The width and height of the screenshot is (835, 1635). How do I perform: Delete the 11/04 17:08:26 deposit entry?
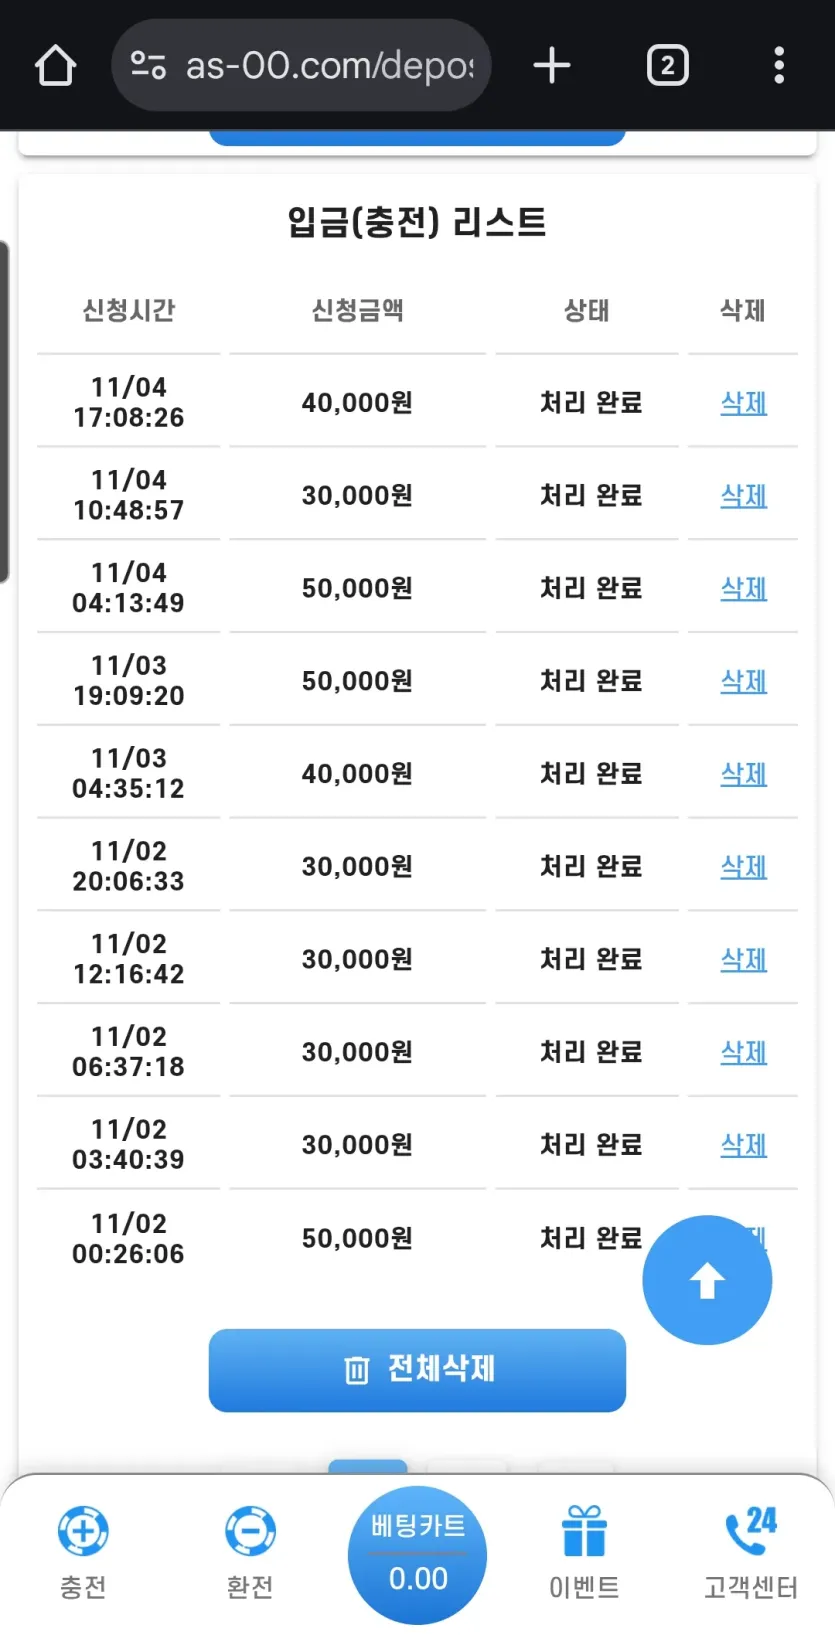(x=744, y=403)
